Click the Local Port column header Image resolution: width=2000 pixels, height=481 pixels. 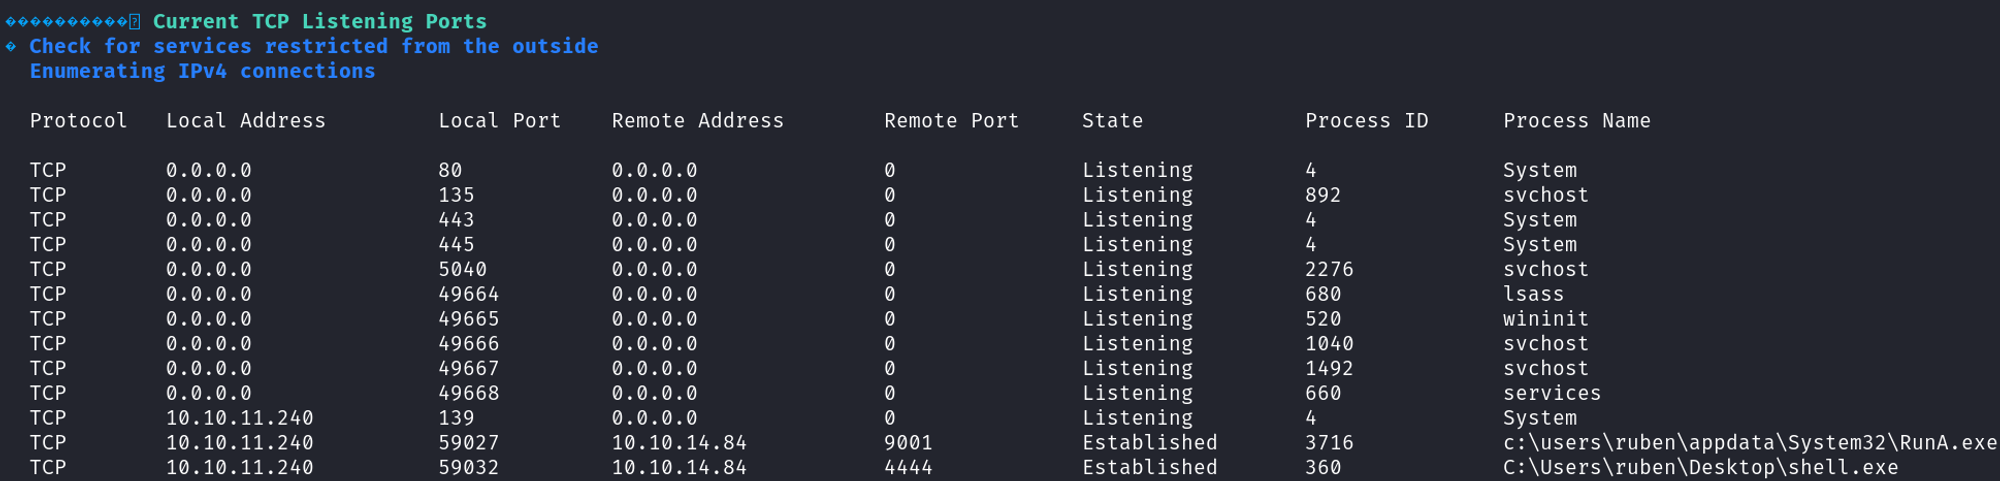click(x=499, y=121)
